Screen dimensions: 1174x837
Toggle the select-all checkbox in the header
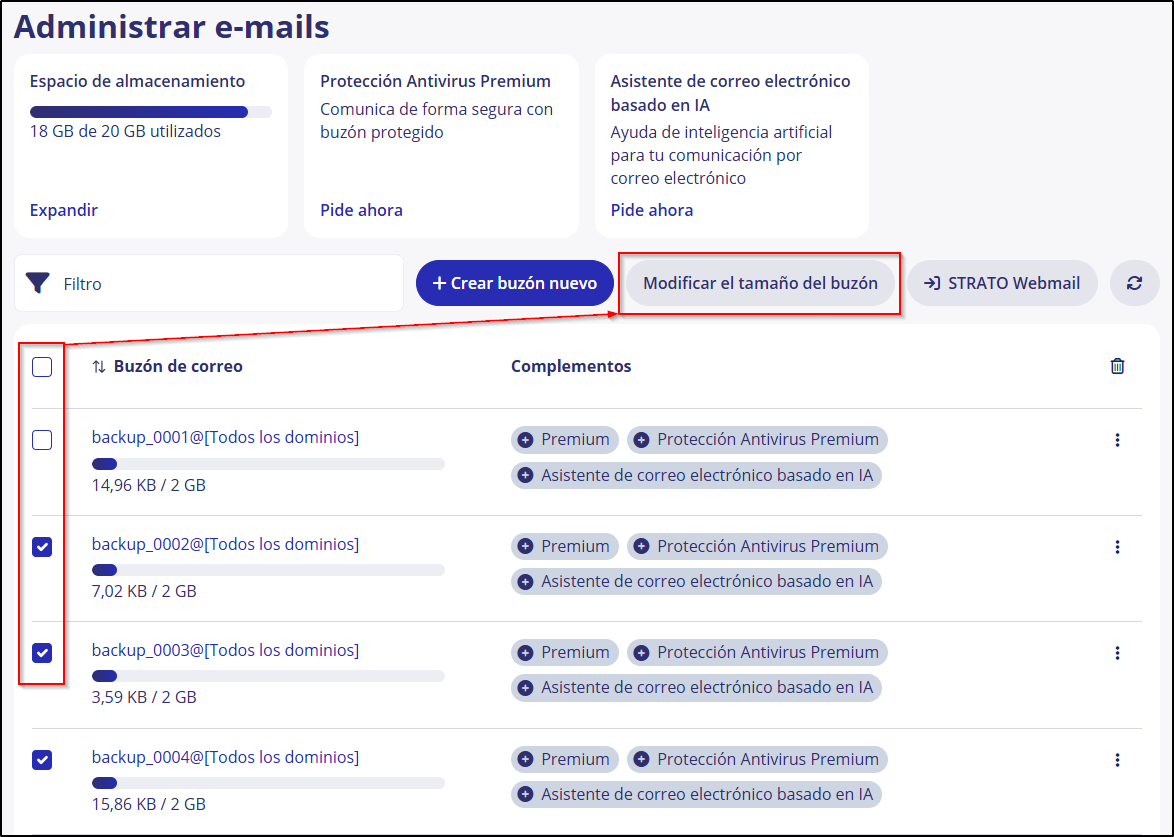coord(42,367)
